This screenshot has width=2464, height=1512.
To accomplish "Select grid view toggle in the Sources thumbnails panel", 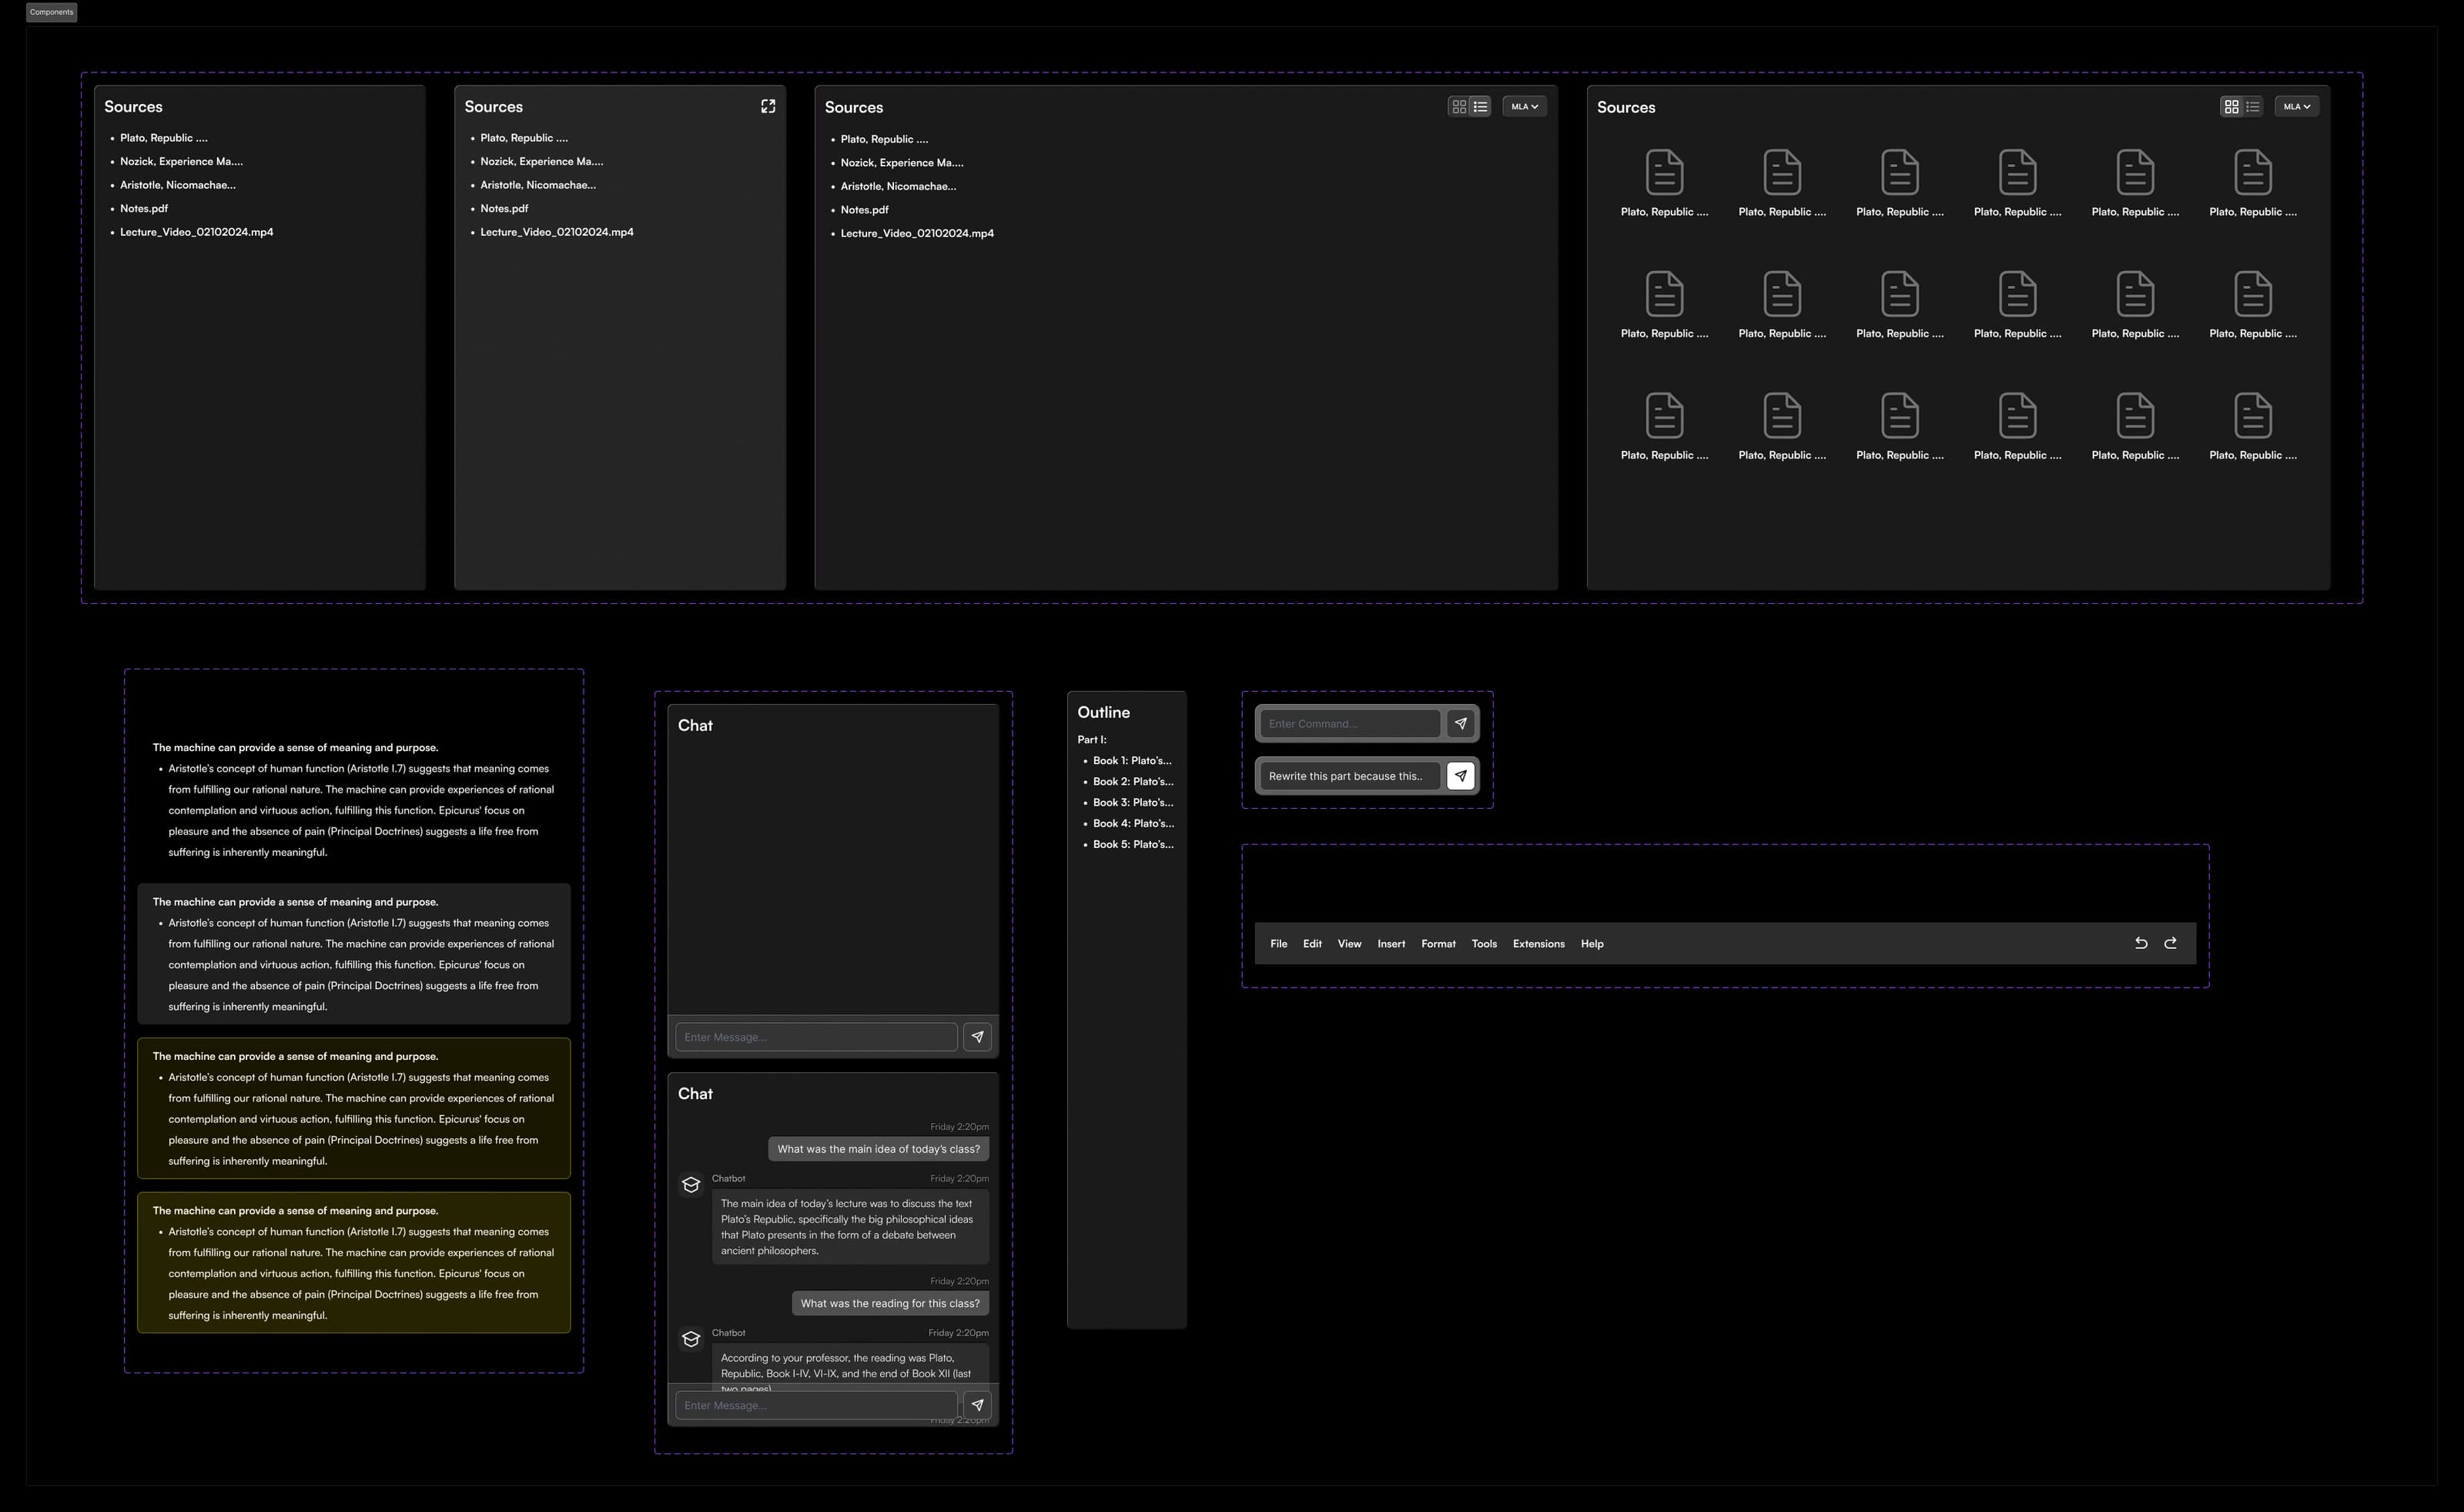I will tap(2231, 106).
